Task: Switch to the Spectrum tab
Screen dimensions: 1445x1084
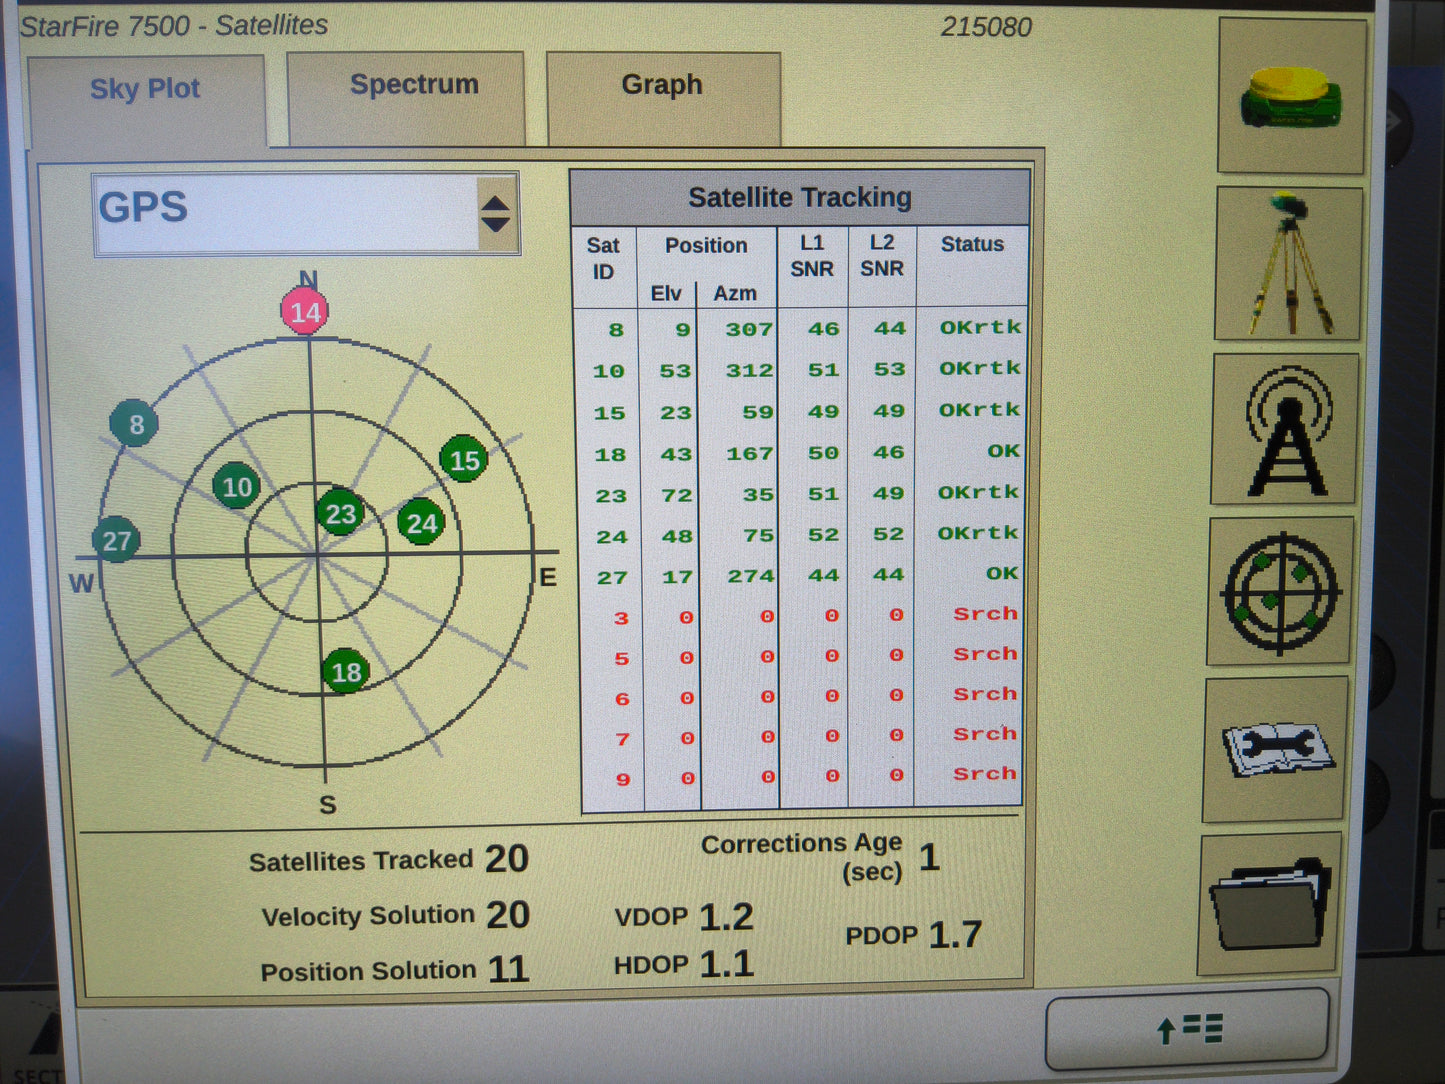Action: (406, 98)
